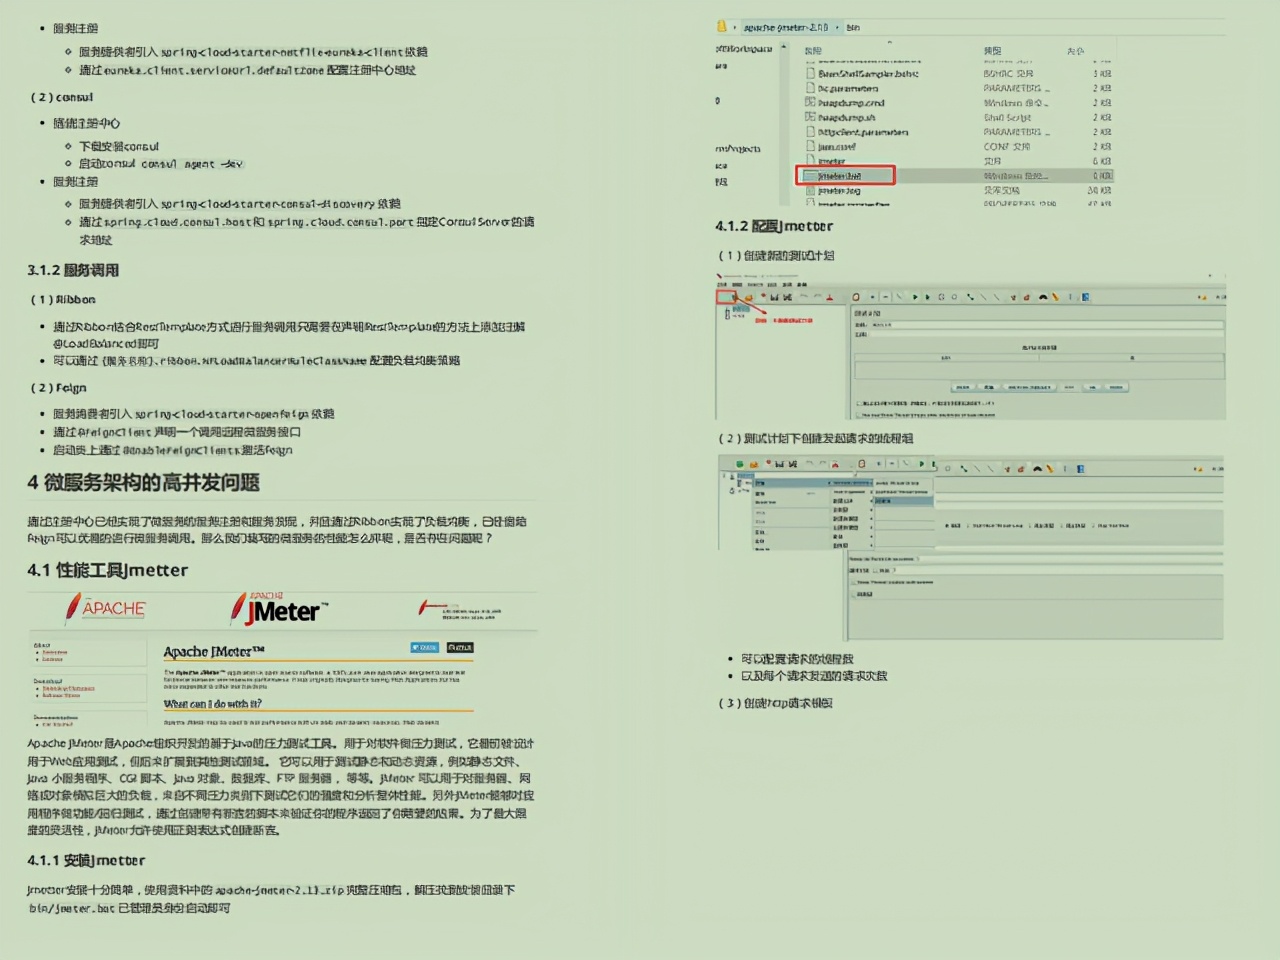Open Threads (Users) submenu in context menu
Screen dimensions: 1280x960
point(852,483)
